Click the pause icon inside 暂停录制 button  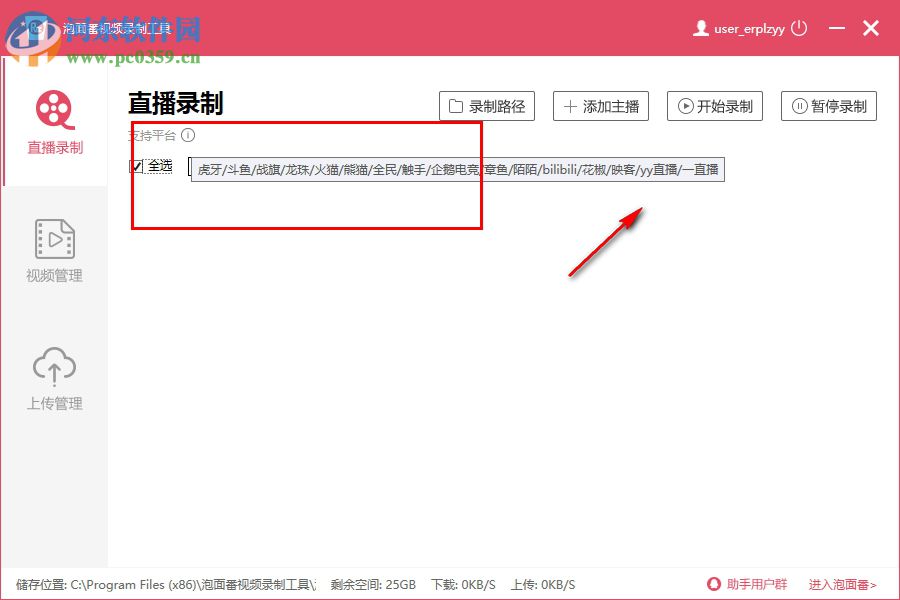798,106
